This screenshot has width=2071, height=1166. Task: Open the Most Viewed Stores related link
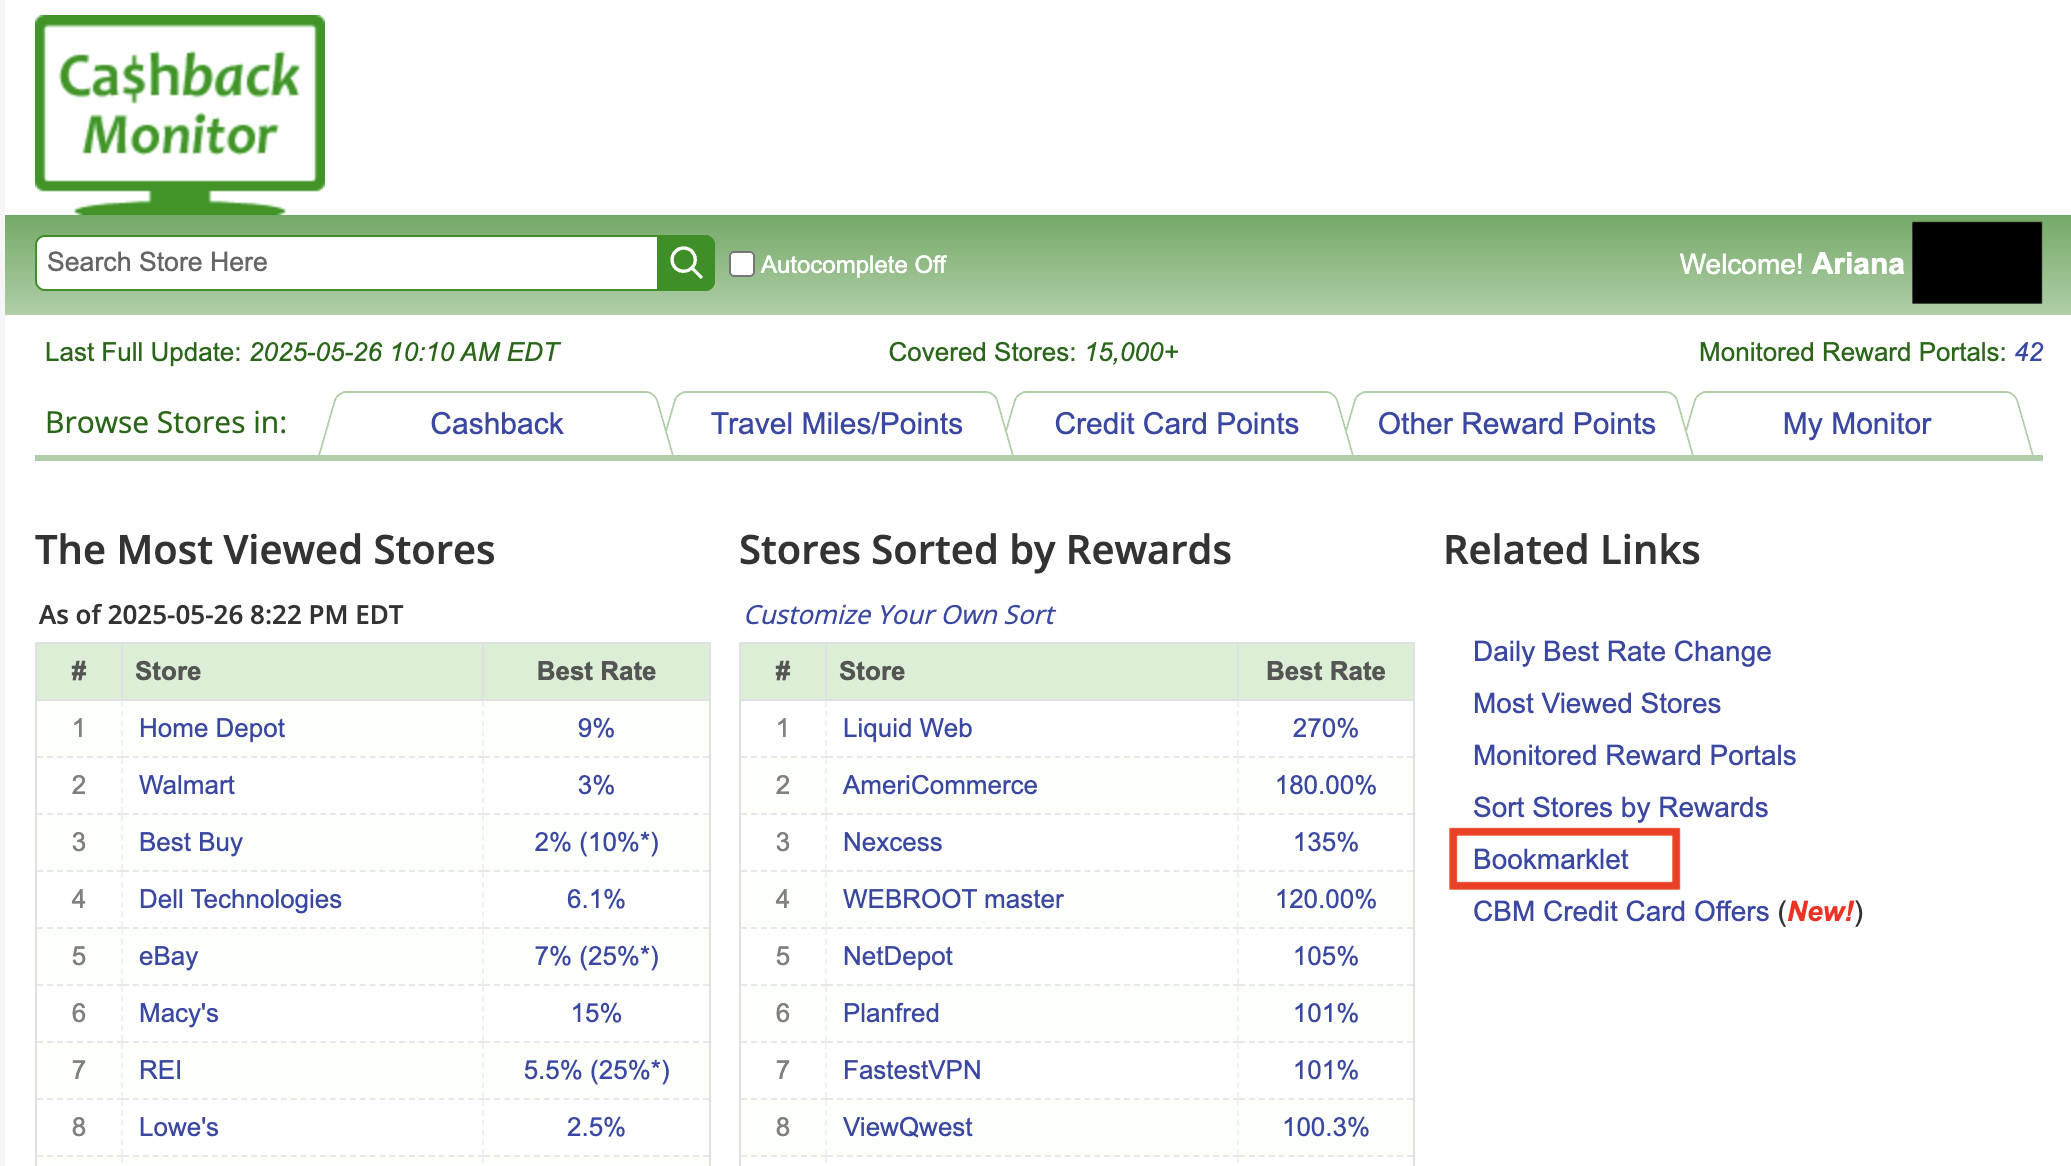click(1597, 704)
